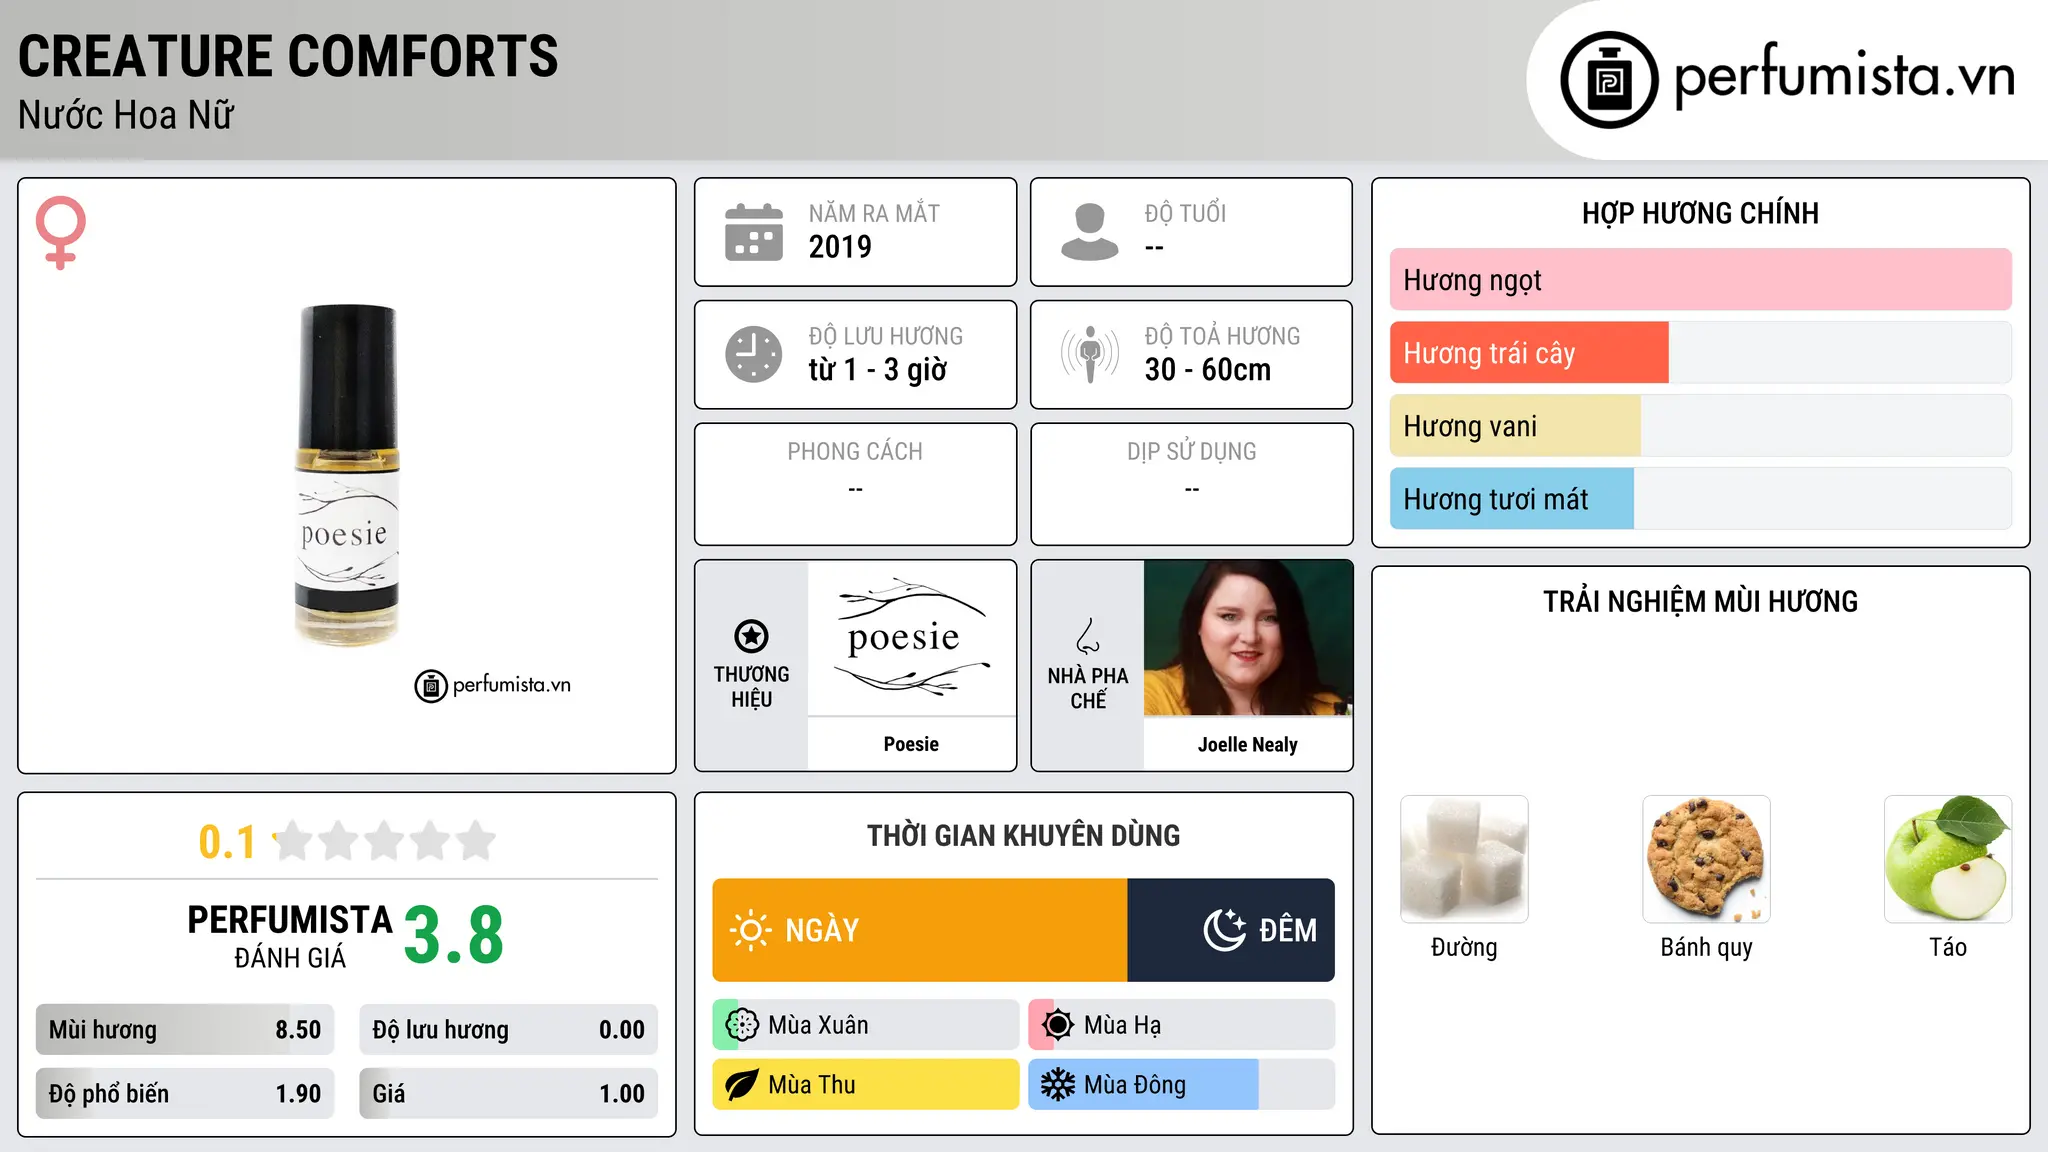Click the star badge icon above Thương hiệu
This screenshot has width=2048, height=1152.
tap(751, 636)
